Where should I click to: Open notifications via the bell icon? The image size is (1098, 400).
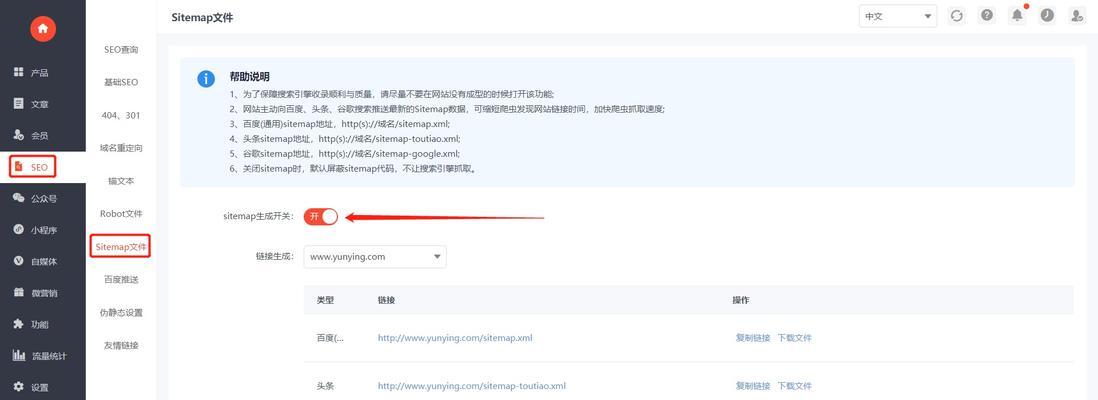pyautogui.click(x=1017, y=16)
